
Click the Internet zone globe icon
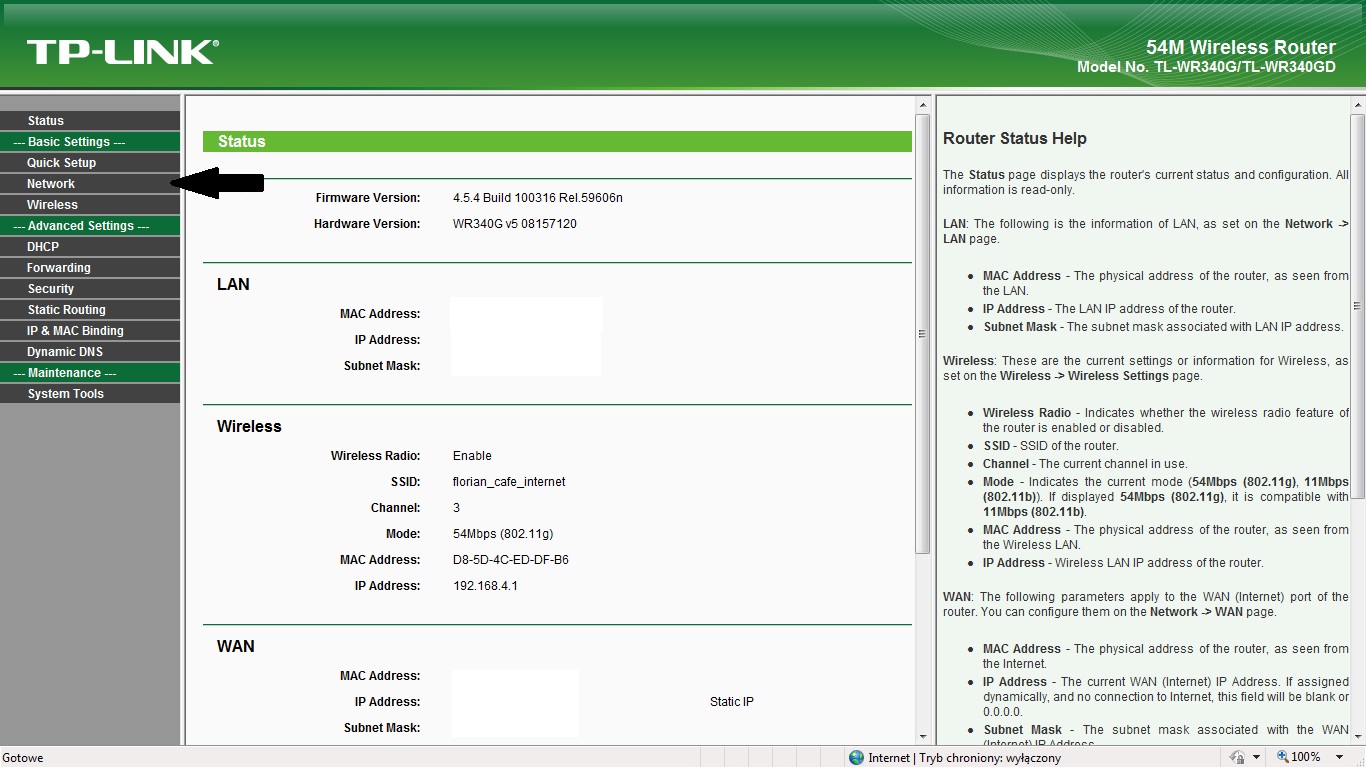[x=856, y=758]
